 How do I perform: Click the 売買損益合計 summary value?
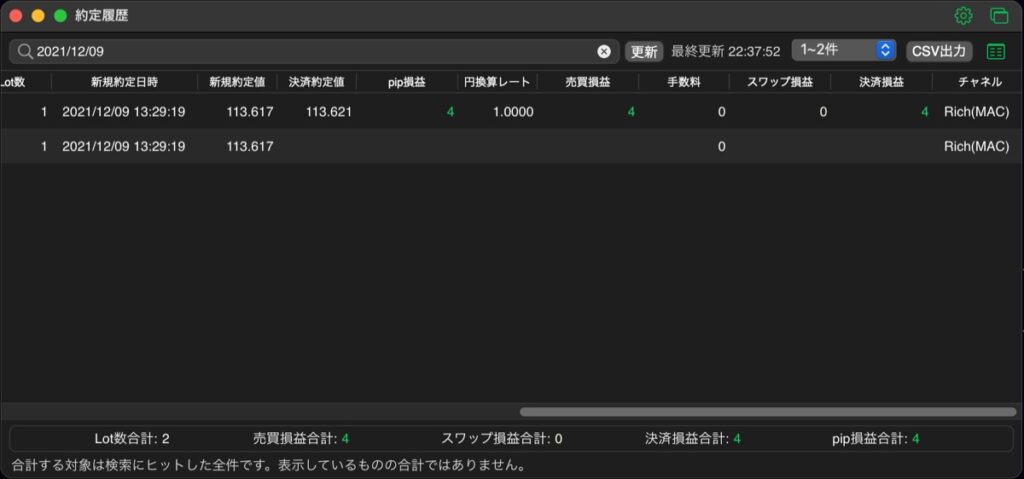click(x=345, y=438)
